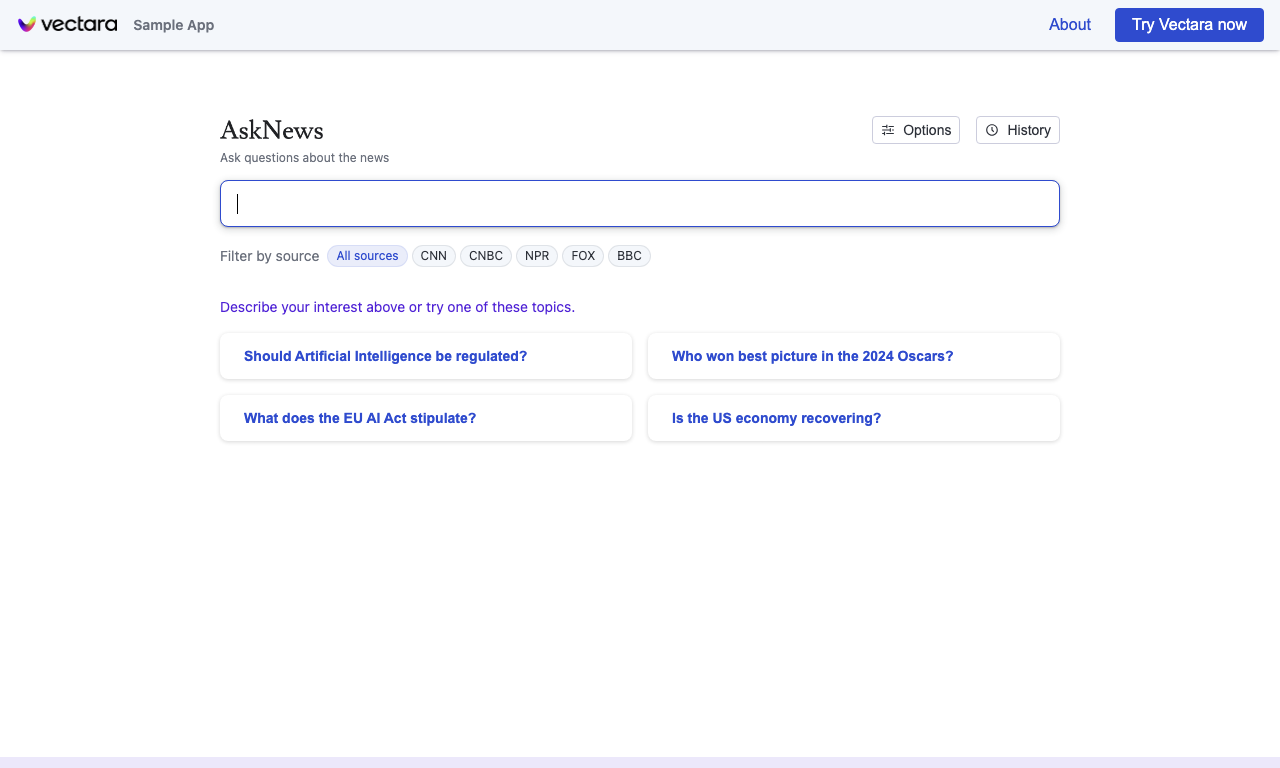Focus the AskNews question input field
1280x768 pixels.
640,203
